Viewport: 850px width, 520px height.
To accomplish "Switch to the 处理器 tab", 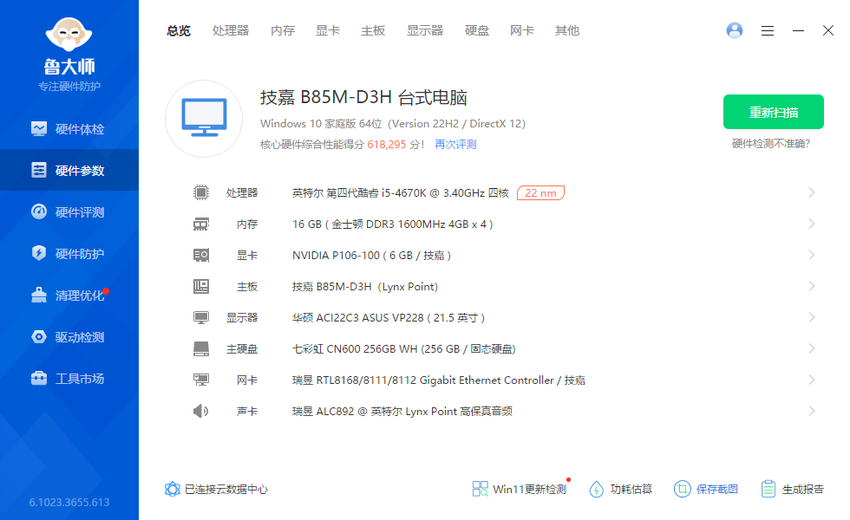I will 230,31.
